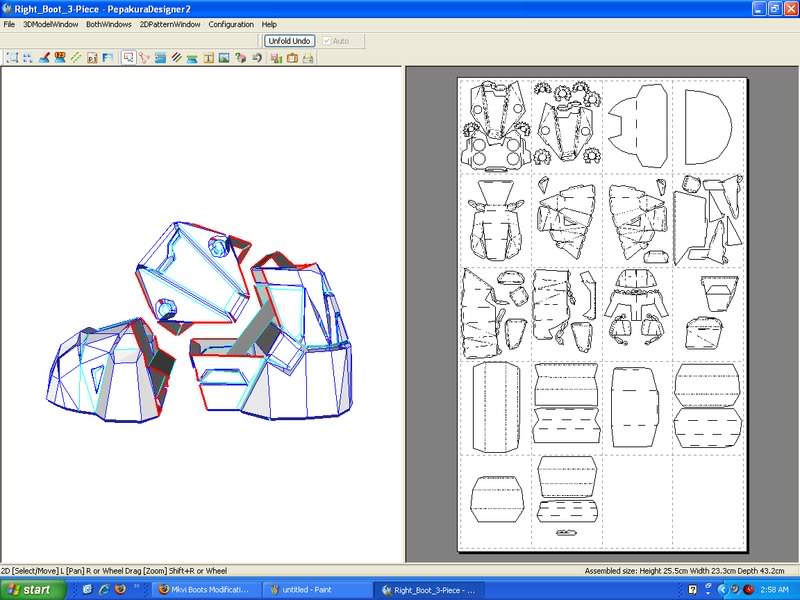The height and width of the screenshot is (600, 800).
Task: Click the orange 123 numbering toolbar icon
Action: [60, 58]
